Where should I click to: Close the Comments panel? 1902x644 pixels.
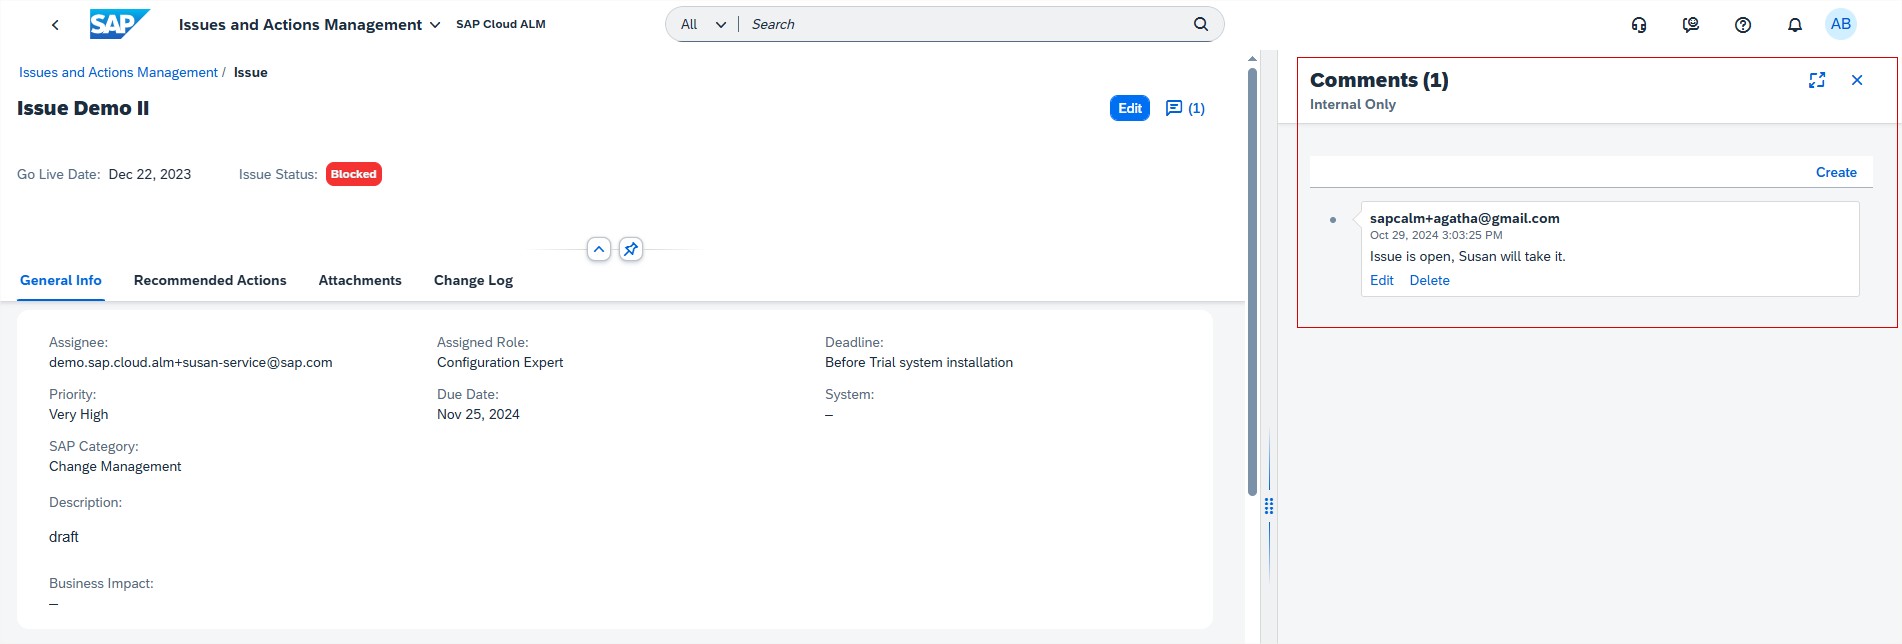1857,80
